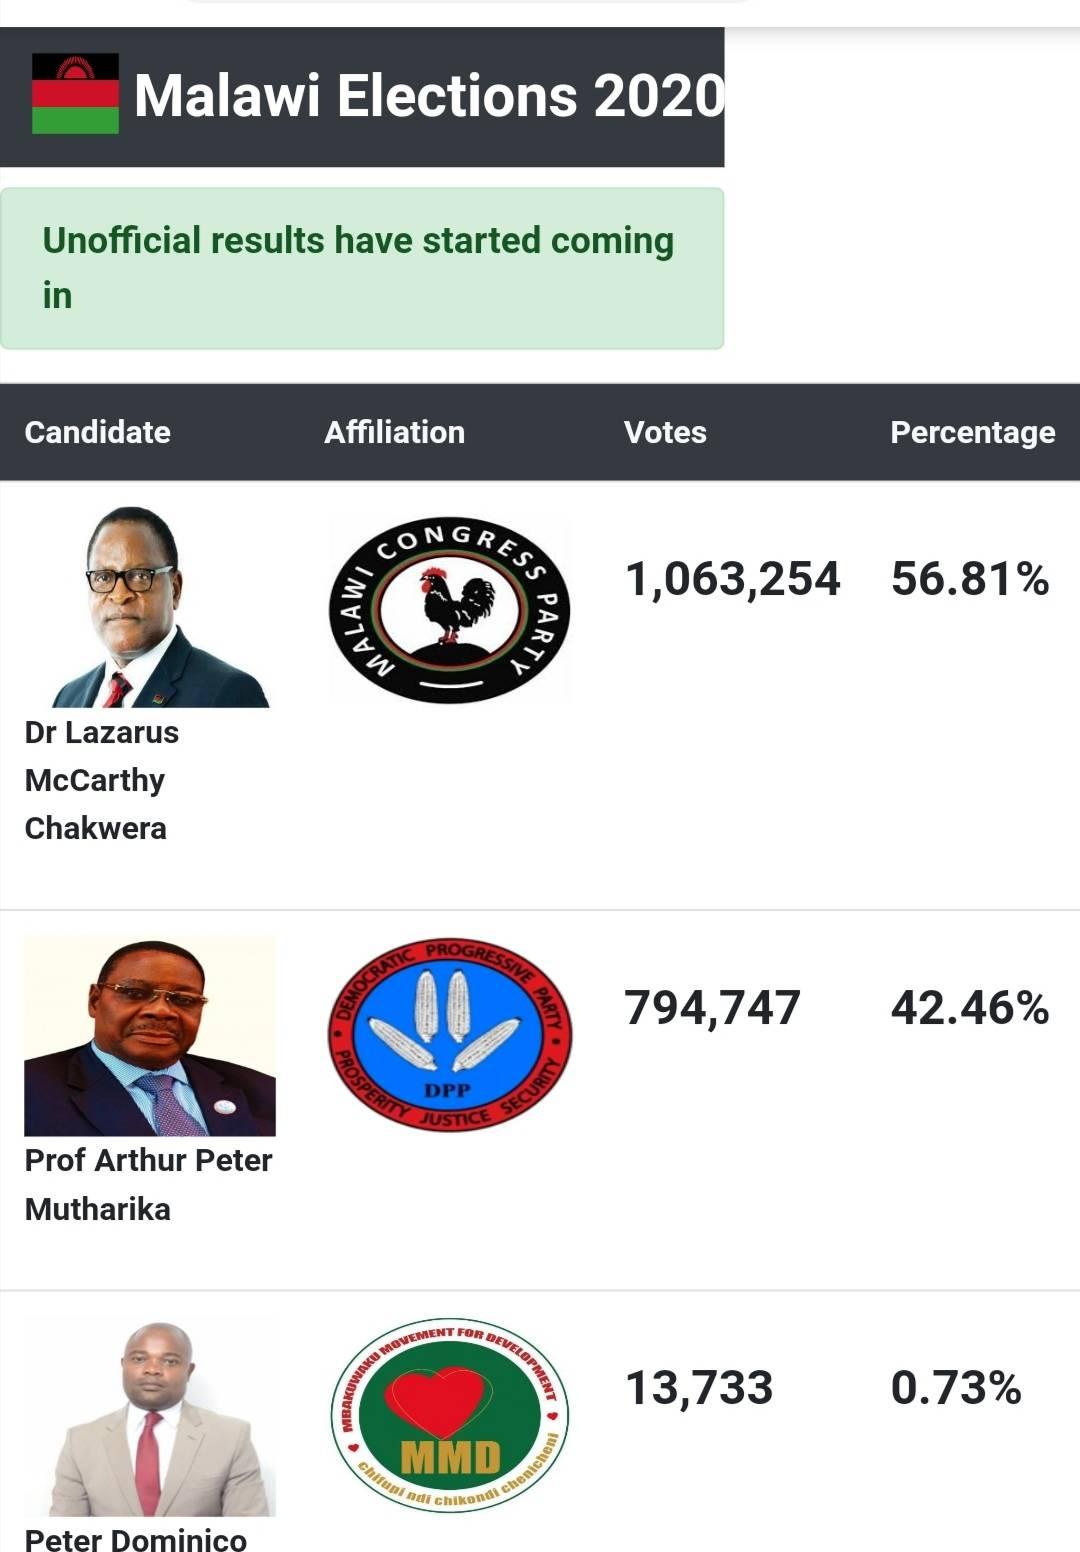
Task: Open Arthur Peter Mutharika's portrait photo
Action: tap(150, 1036)
